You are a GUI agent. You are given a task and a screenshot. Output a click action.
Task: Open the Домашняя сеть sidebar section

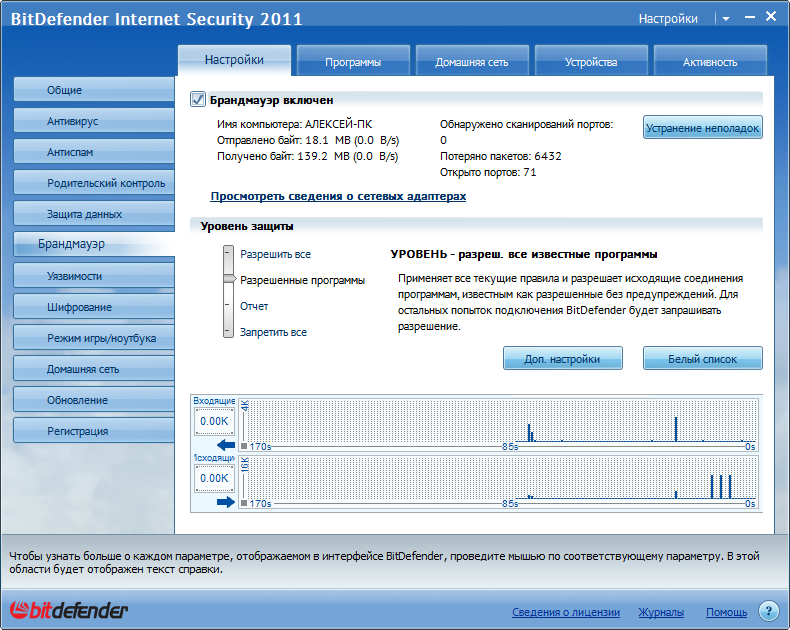point(94,369)
